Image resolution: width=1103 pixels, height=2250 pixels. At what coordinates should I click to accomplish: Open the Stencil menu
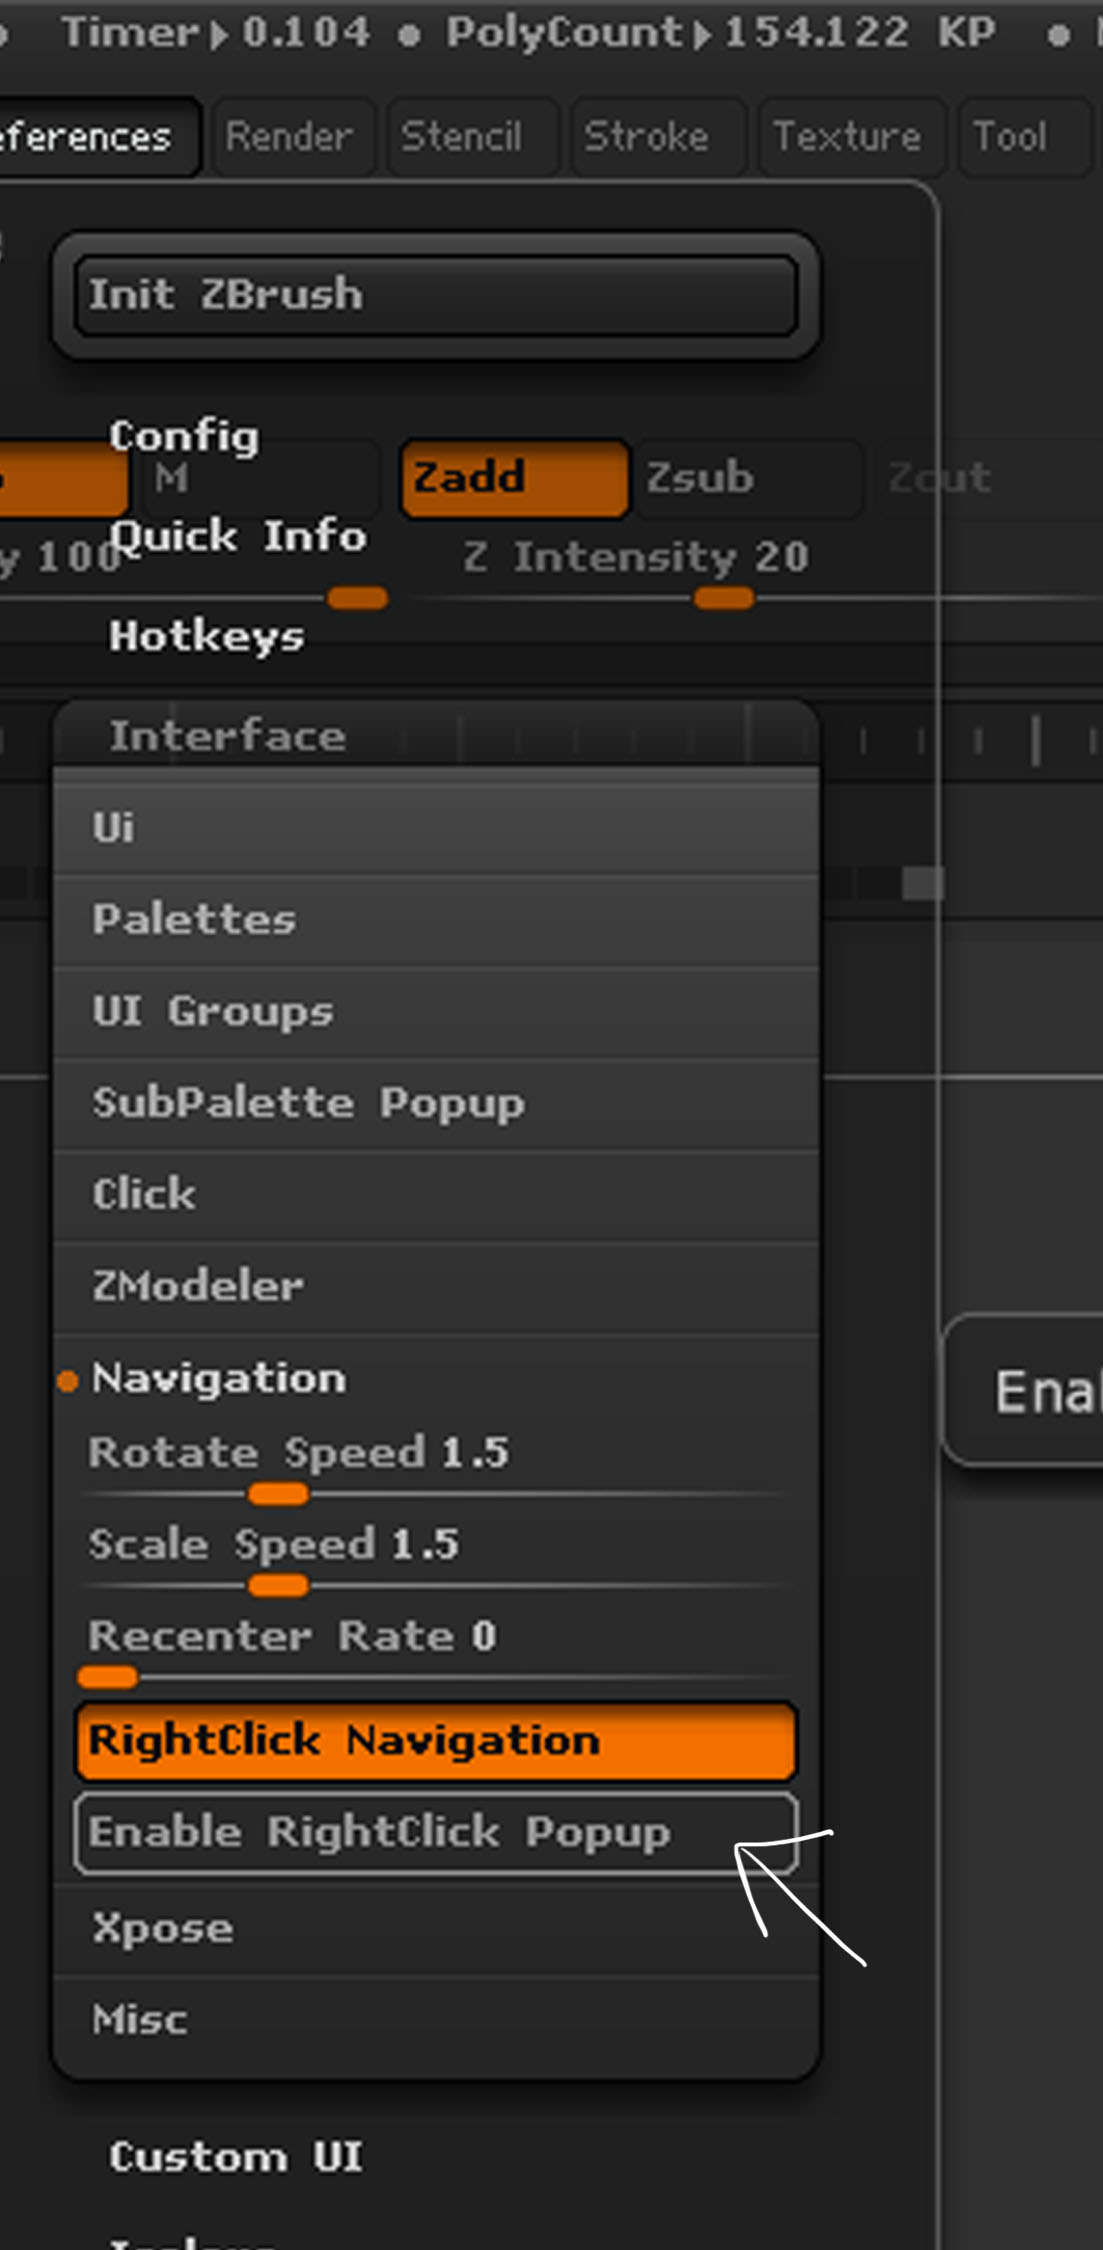click(x=462, y=137)
